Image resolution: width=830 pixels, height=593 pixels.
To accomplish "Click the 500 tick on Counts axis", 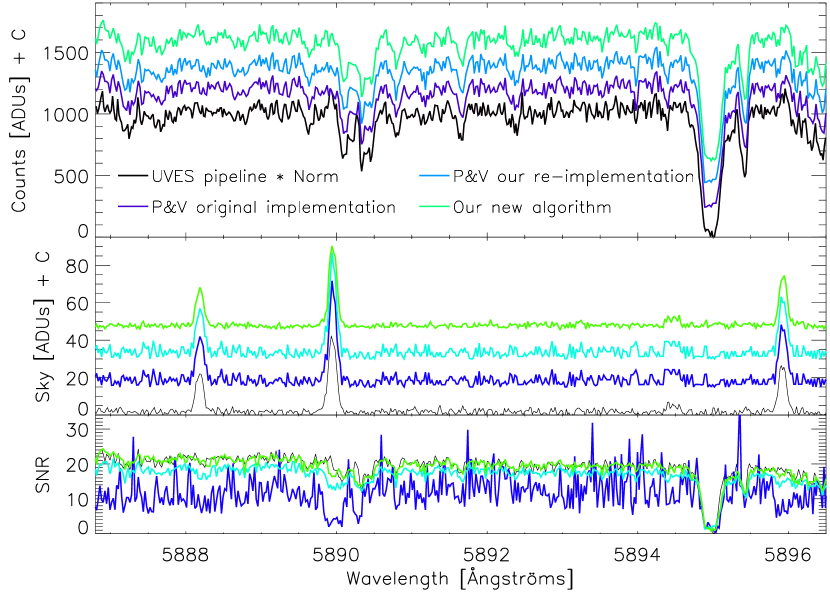I will click(71, 176).
